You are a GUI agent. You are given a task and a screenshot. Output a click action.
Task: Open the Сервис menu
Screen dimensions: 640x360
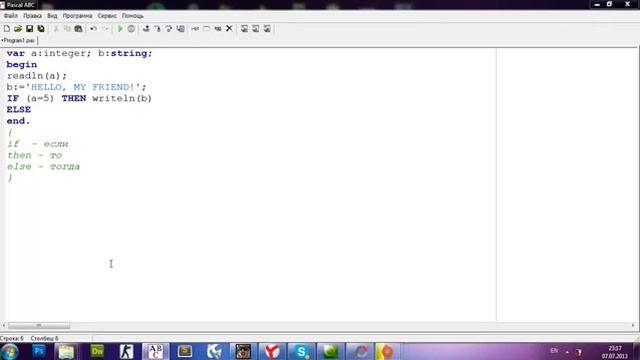point(107,16)
